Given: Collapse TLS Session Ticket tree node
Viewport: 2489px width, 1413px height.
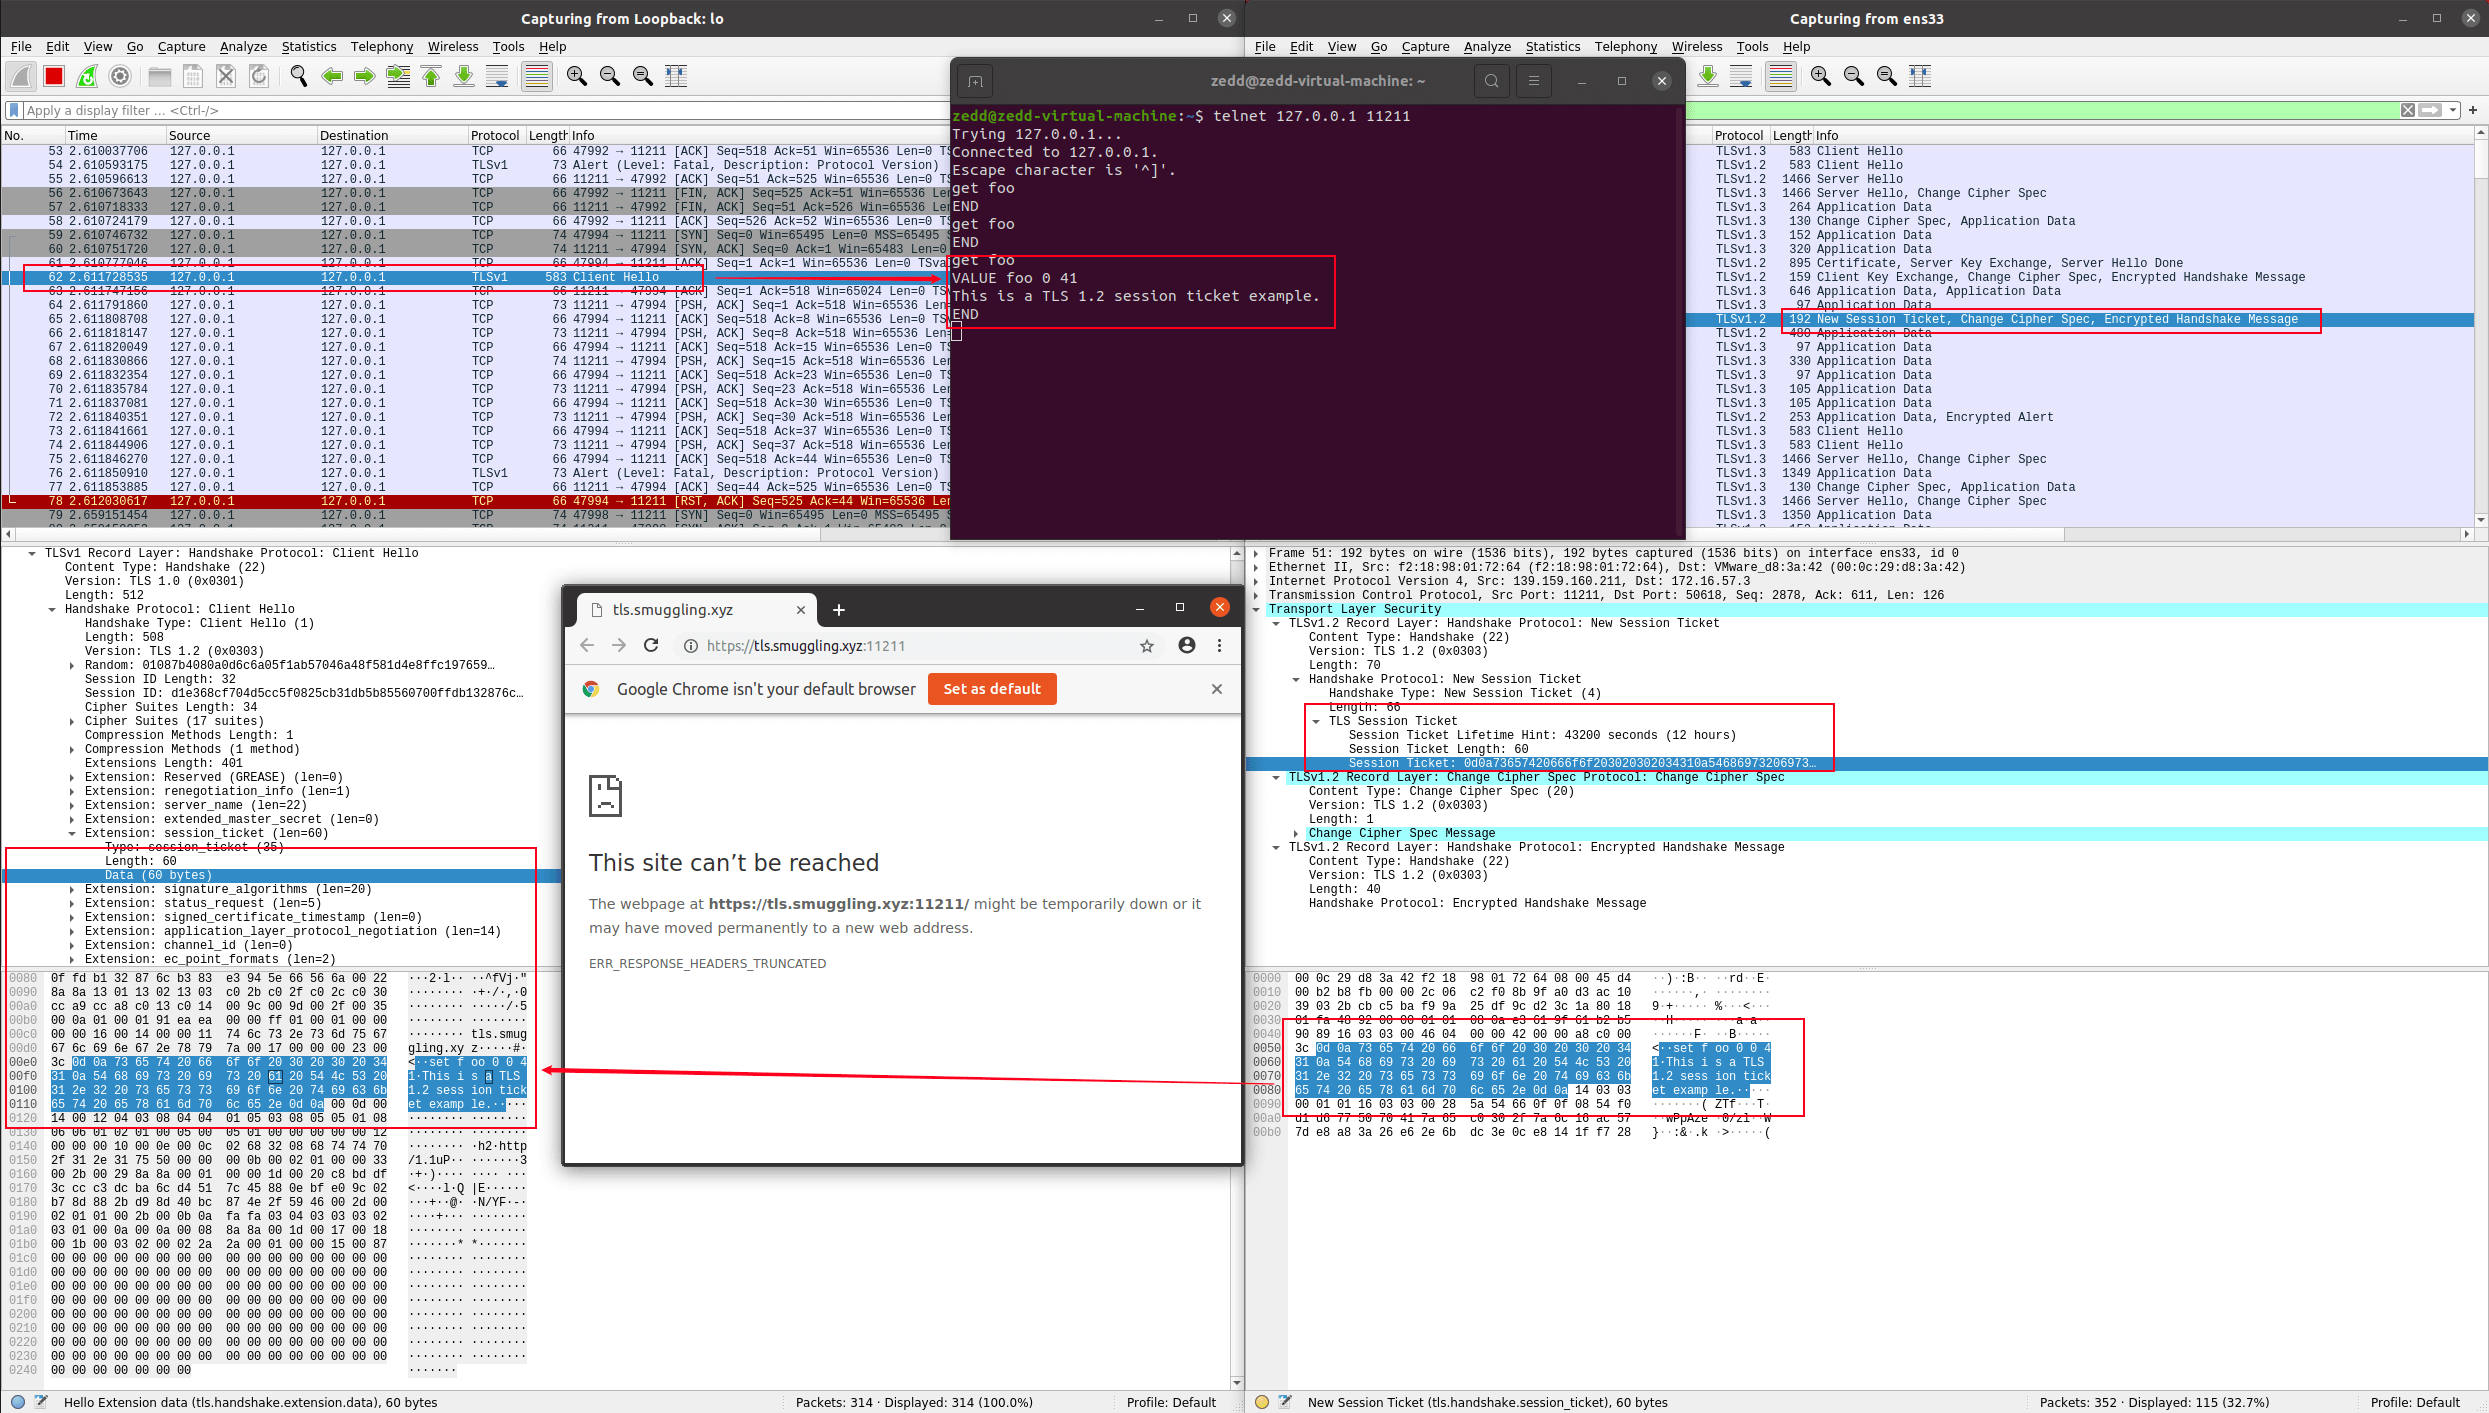Looking at the screenshot, I should click(x=1316, y=721).
